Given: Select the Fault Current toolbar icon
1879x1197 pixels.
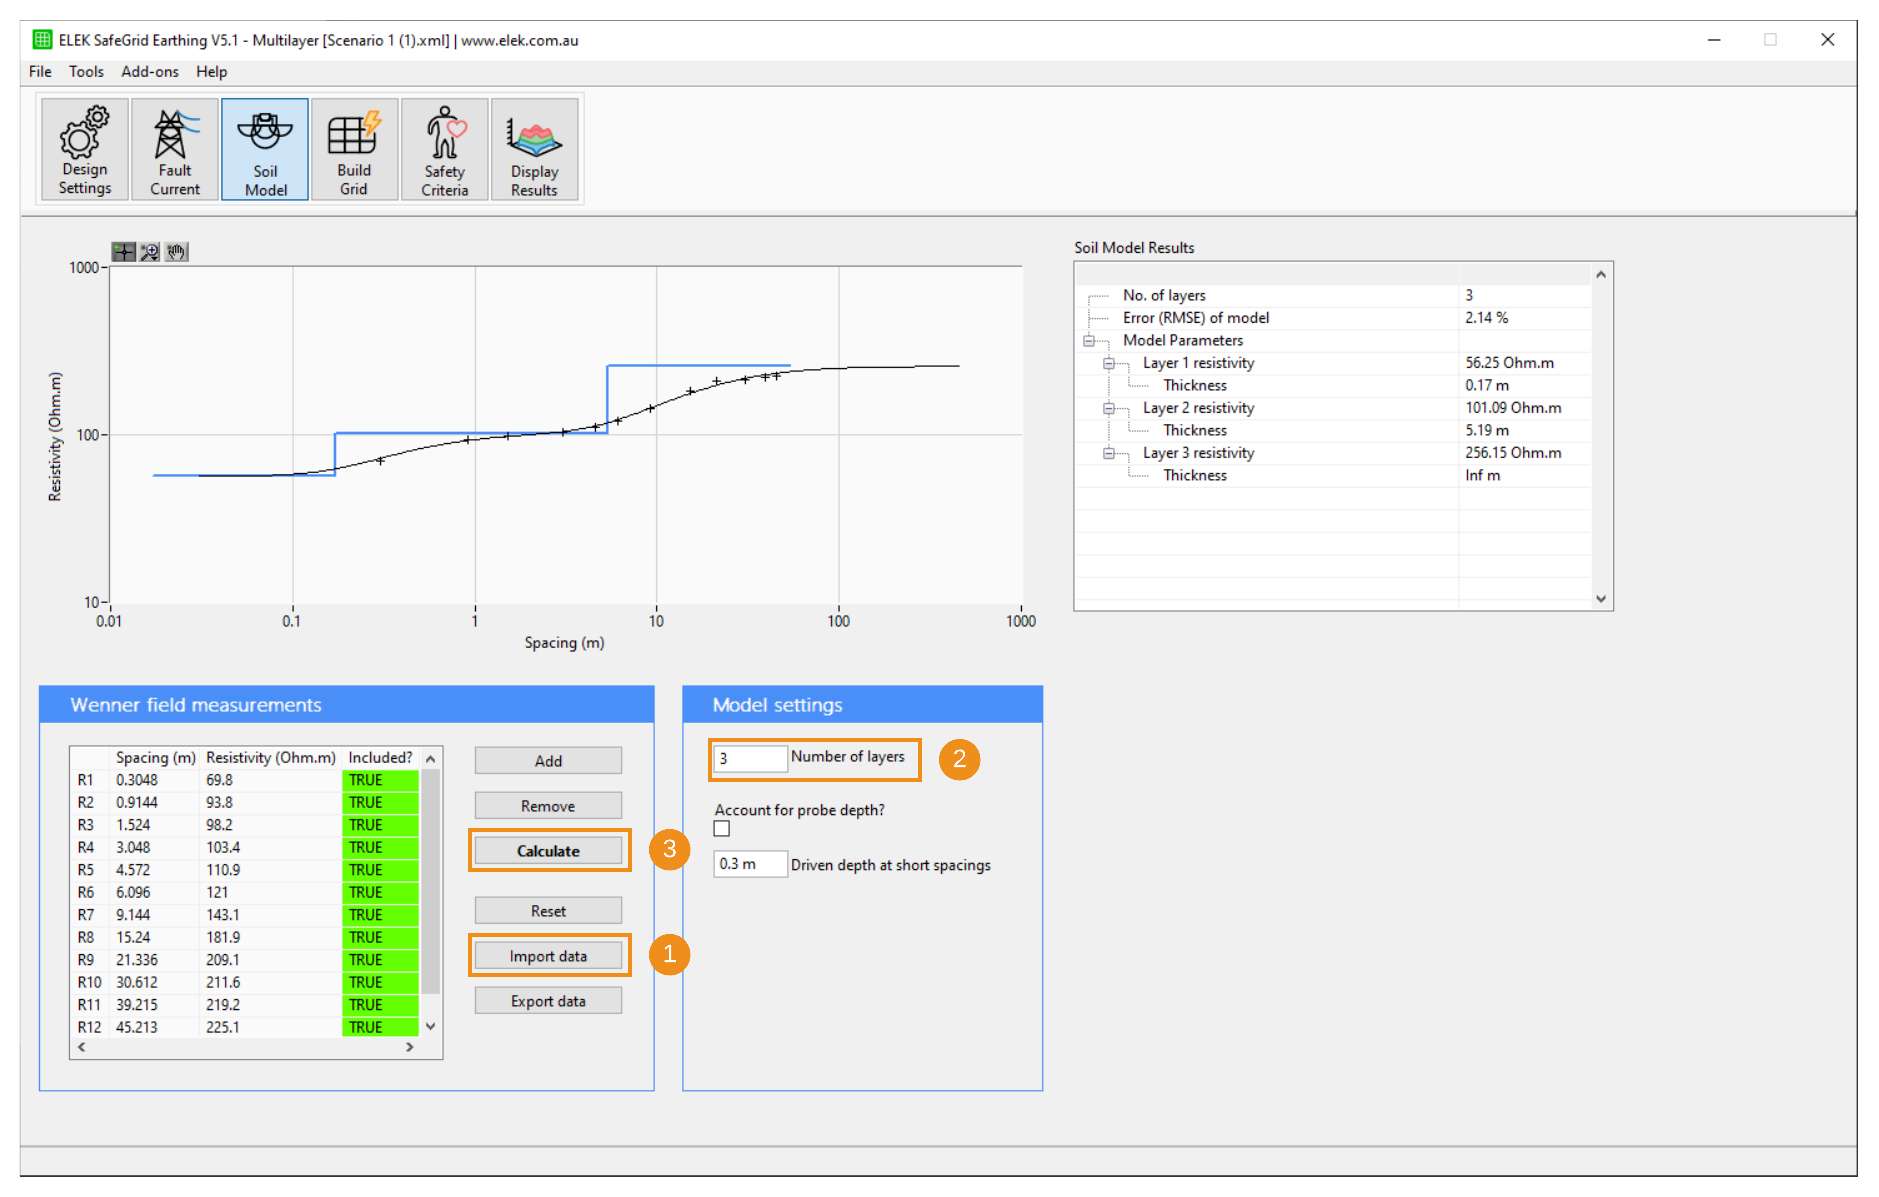Looking at the screenshot, I should [x=174, y=148].
